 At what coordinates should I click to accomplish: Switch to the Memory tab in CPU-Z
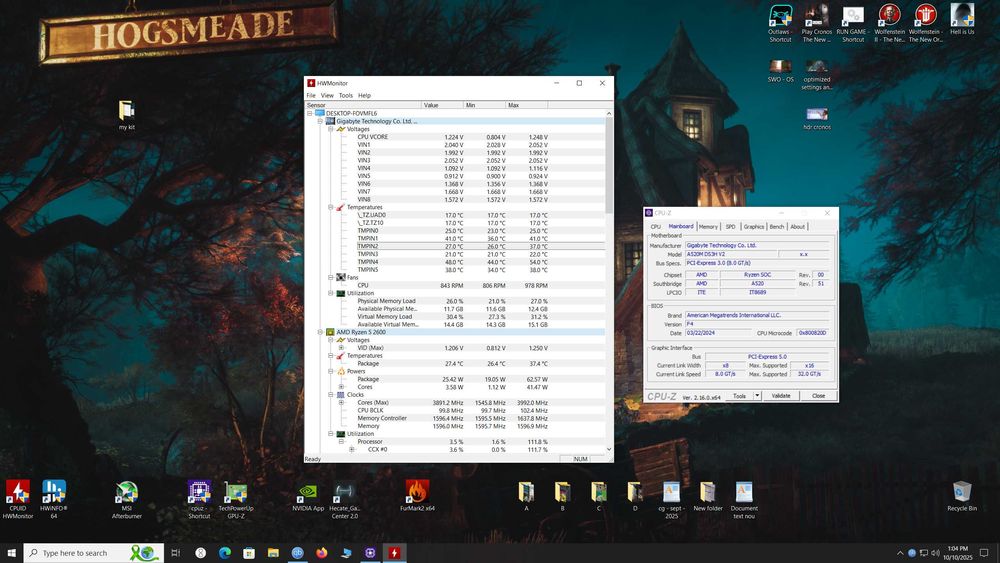pyautogui.click(x=708, y=227)
